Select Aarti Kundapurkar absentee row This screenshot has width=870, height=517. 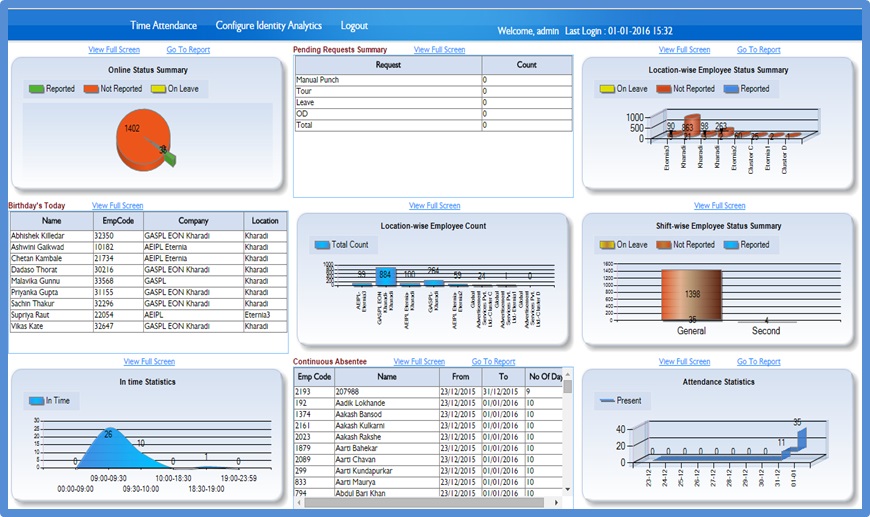tap(428, 471)
